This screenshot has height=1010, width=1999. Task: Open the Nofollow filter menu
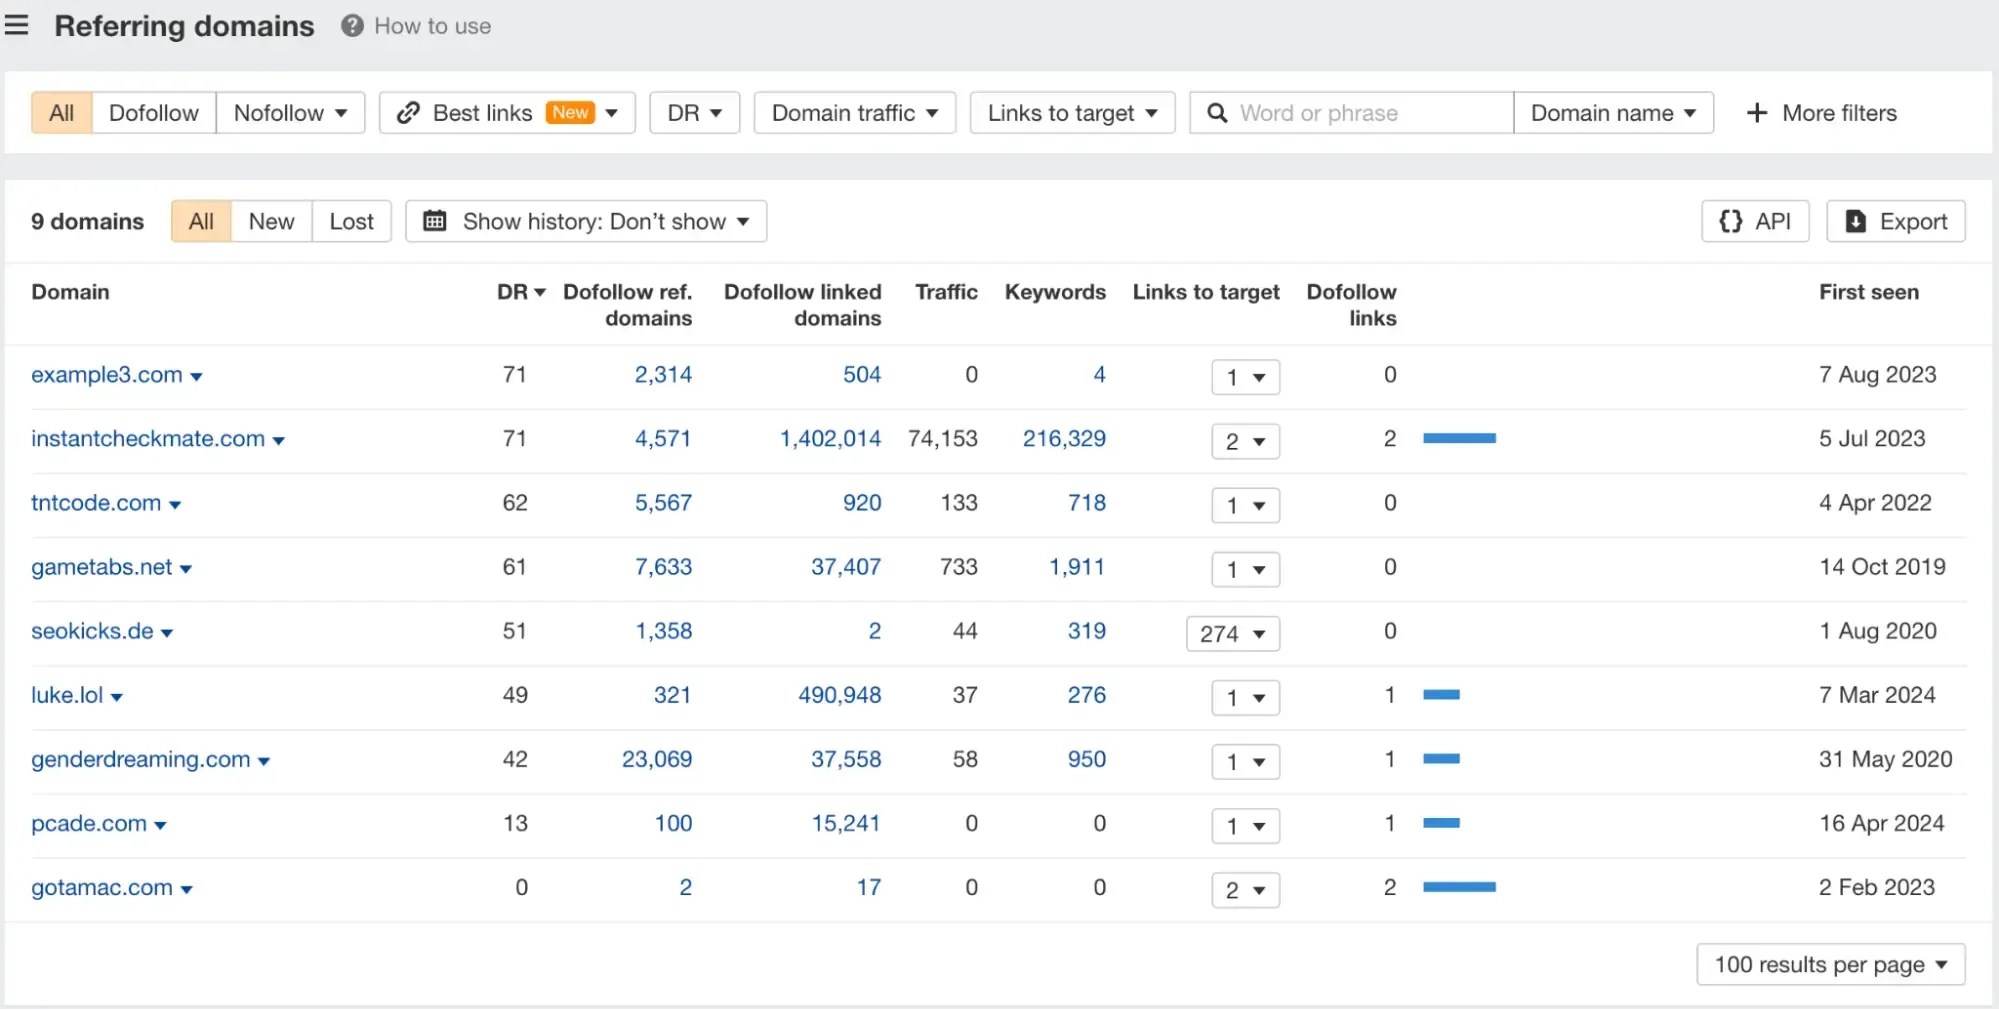click(x=290, y=113)
